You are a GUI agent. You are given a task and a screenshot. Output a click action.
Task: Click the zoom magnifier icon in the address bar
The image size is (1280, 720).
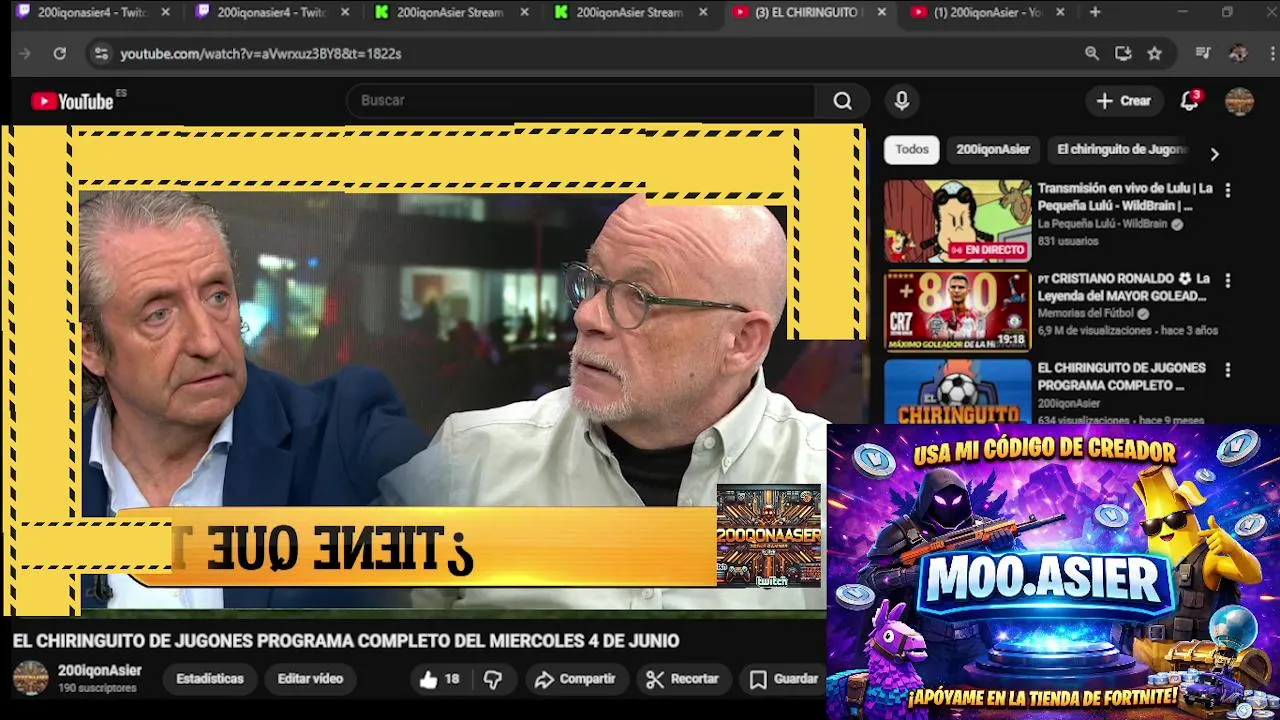coord(1092,53)
